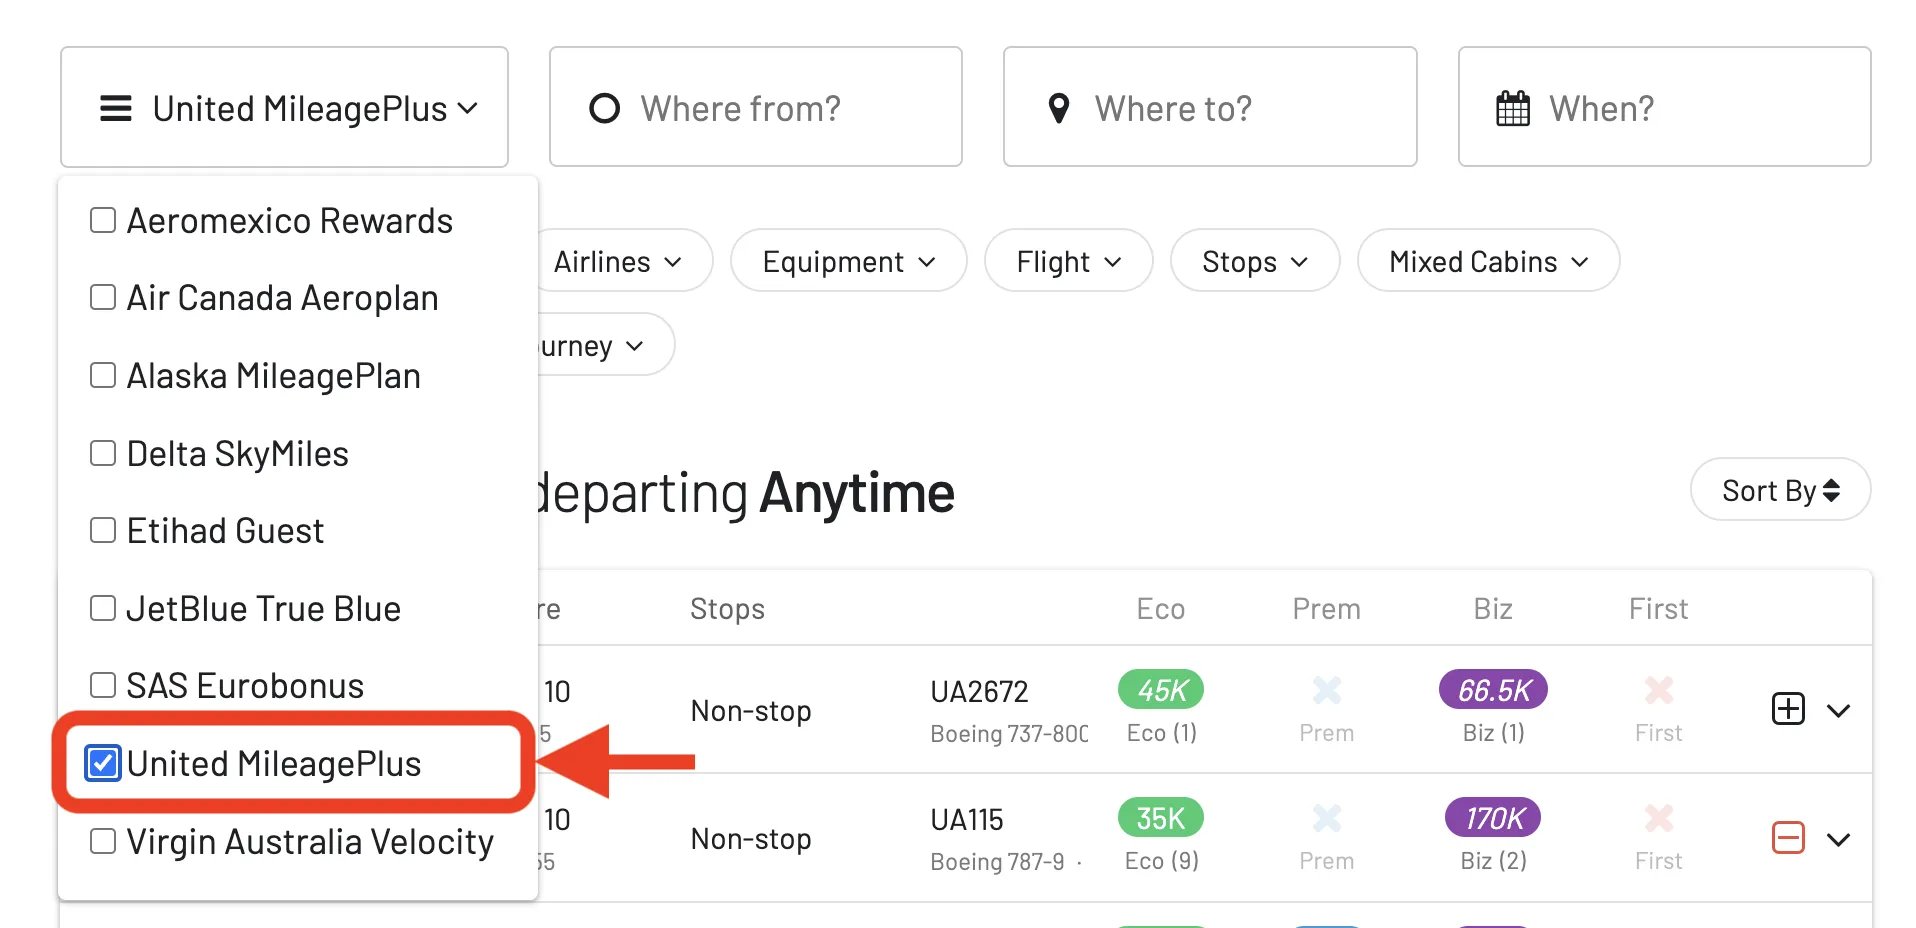Viewport: 1916px width, 928px height.
Task: Expand the Equipment filter
Action: tap(849, 261)
